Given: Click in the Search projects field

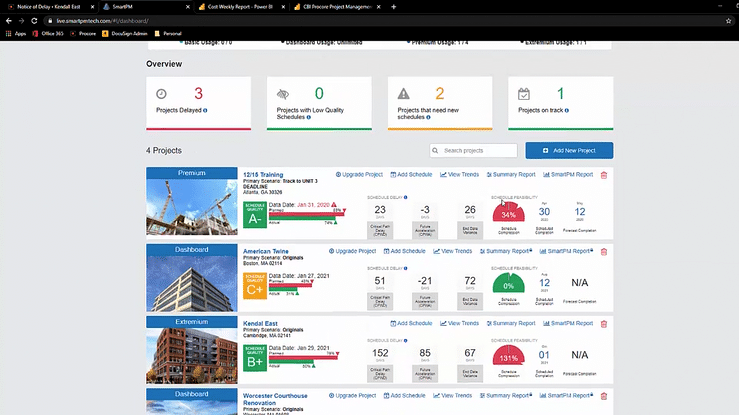Looking at the screenshot, I should 473,150.
